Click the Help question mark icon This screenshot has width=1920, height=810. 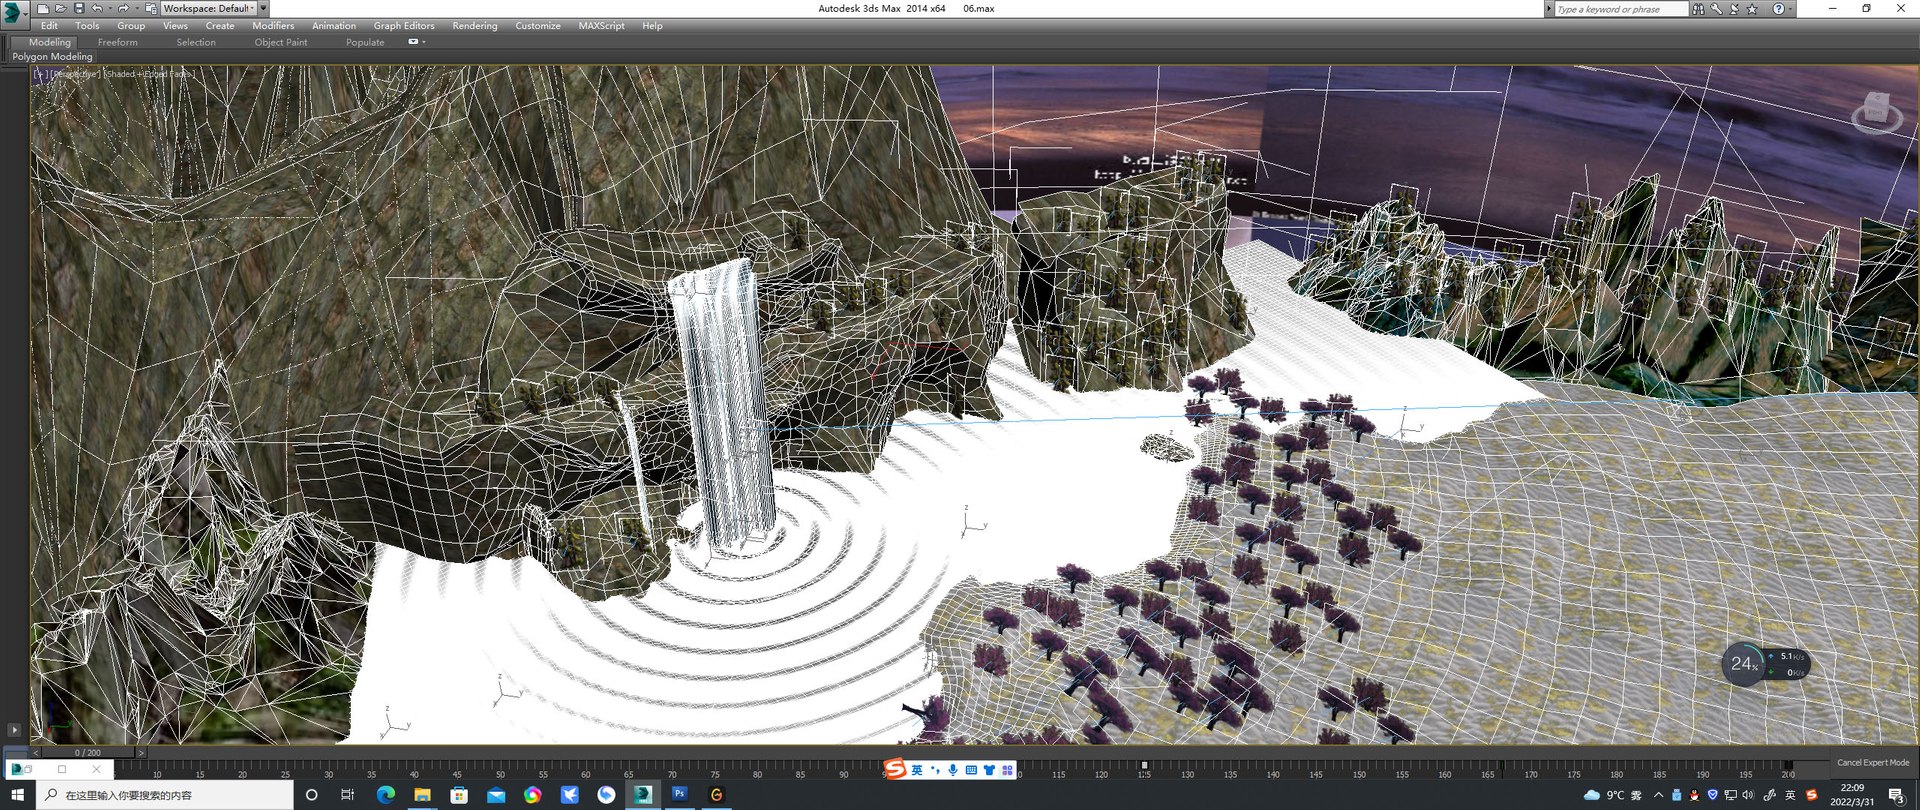click(x=1778, y=9)
